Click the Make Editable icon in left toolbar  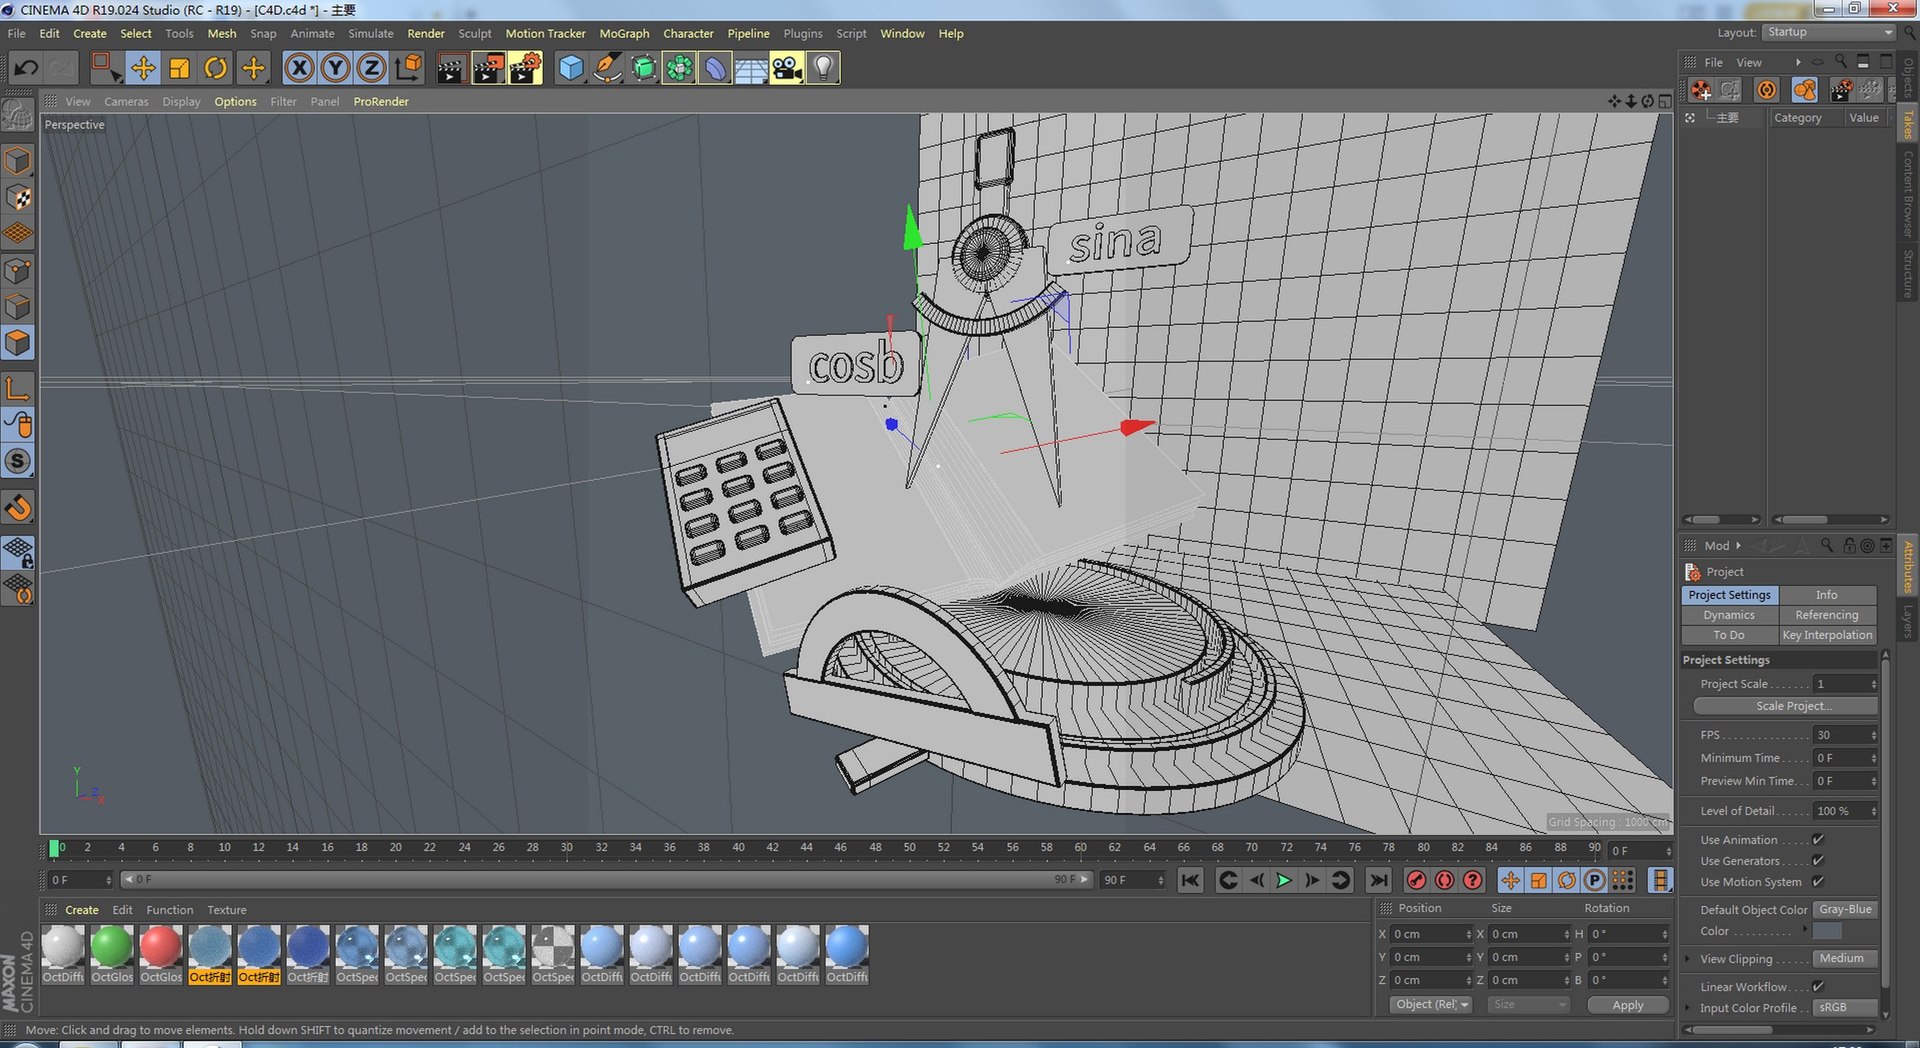click(18, 117)
